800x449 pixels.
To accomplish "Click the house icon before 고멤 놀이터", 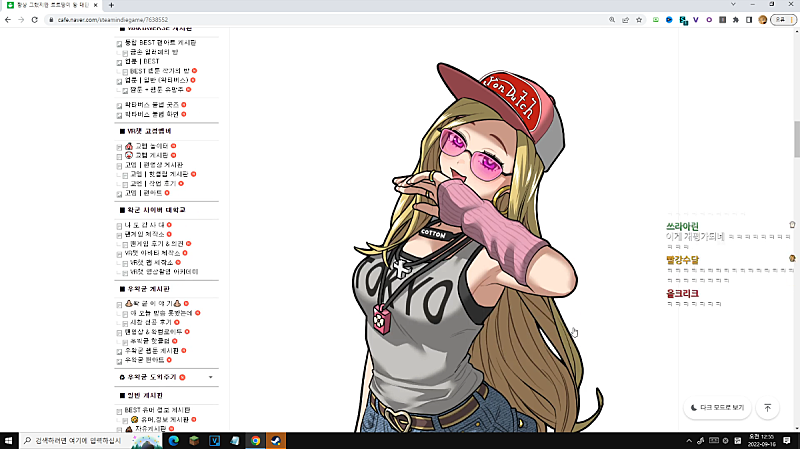I will (129, 146).
